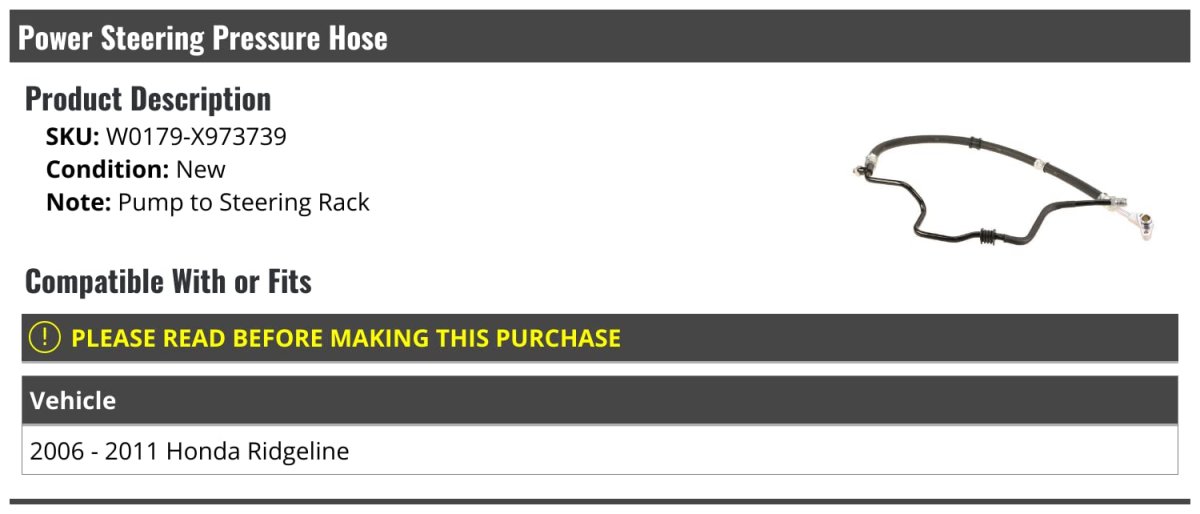Click the left end fitting of the pictured hose

click(x=861, y=172)
